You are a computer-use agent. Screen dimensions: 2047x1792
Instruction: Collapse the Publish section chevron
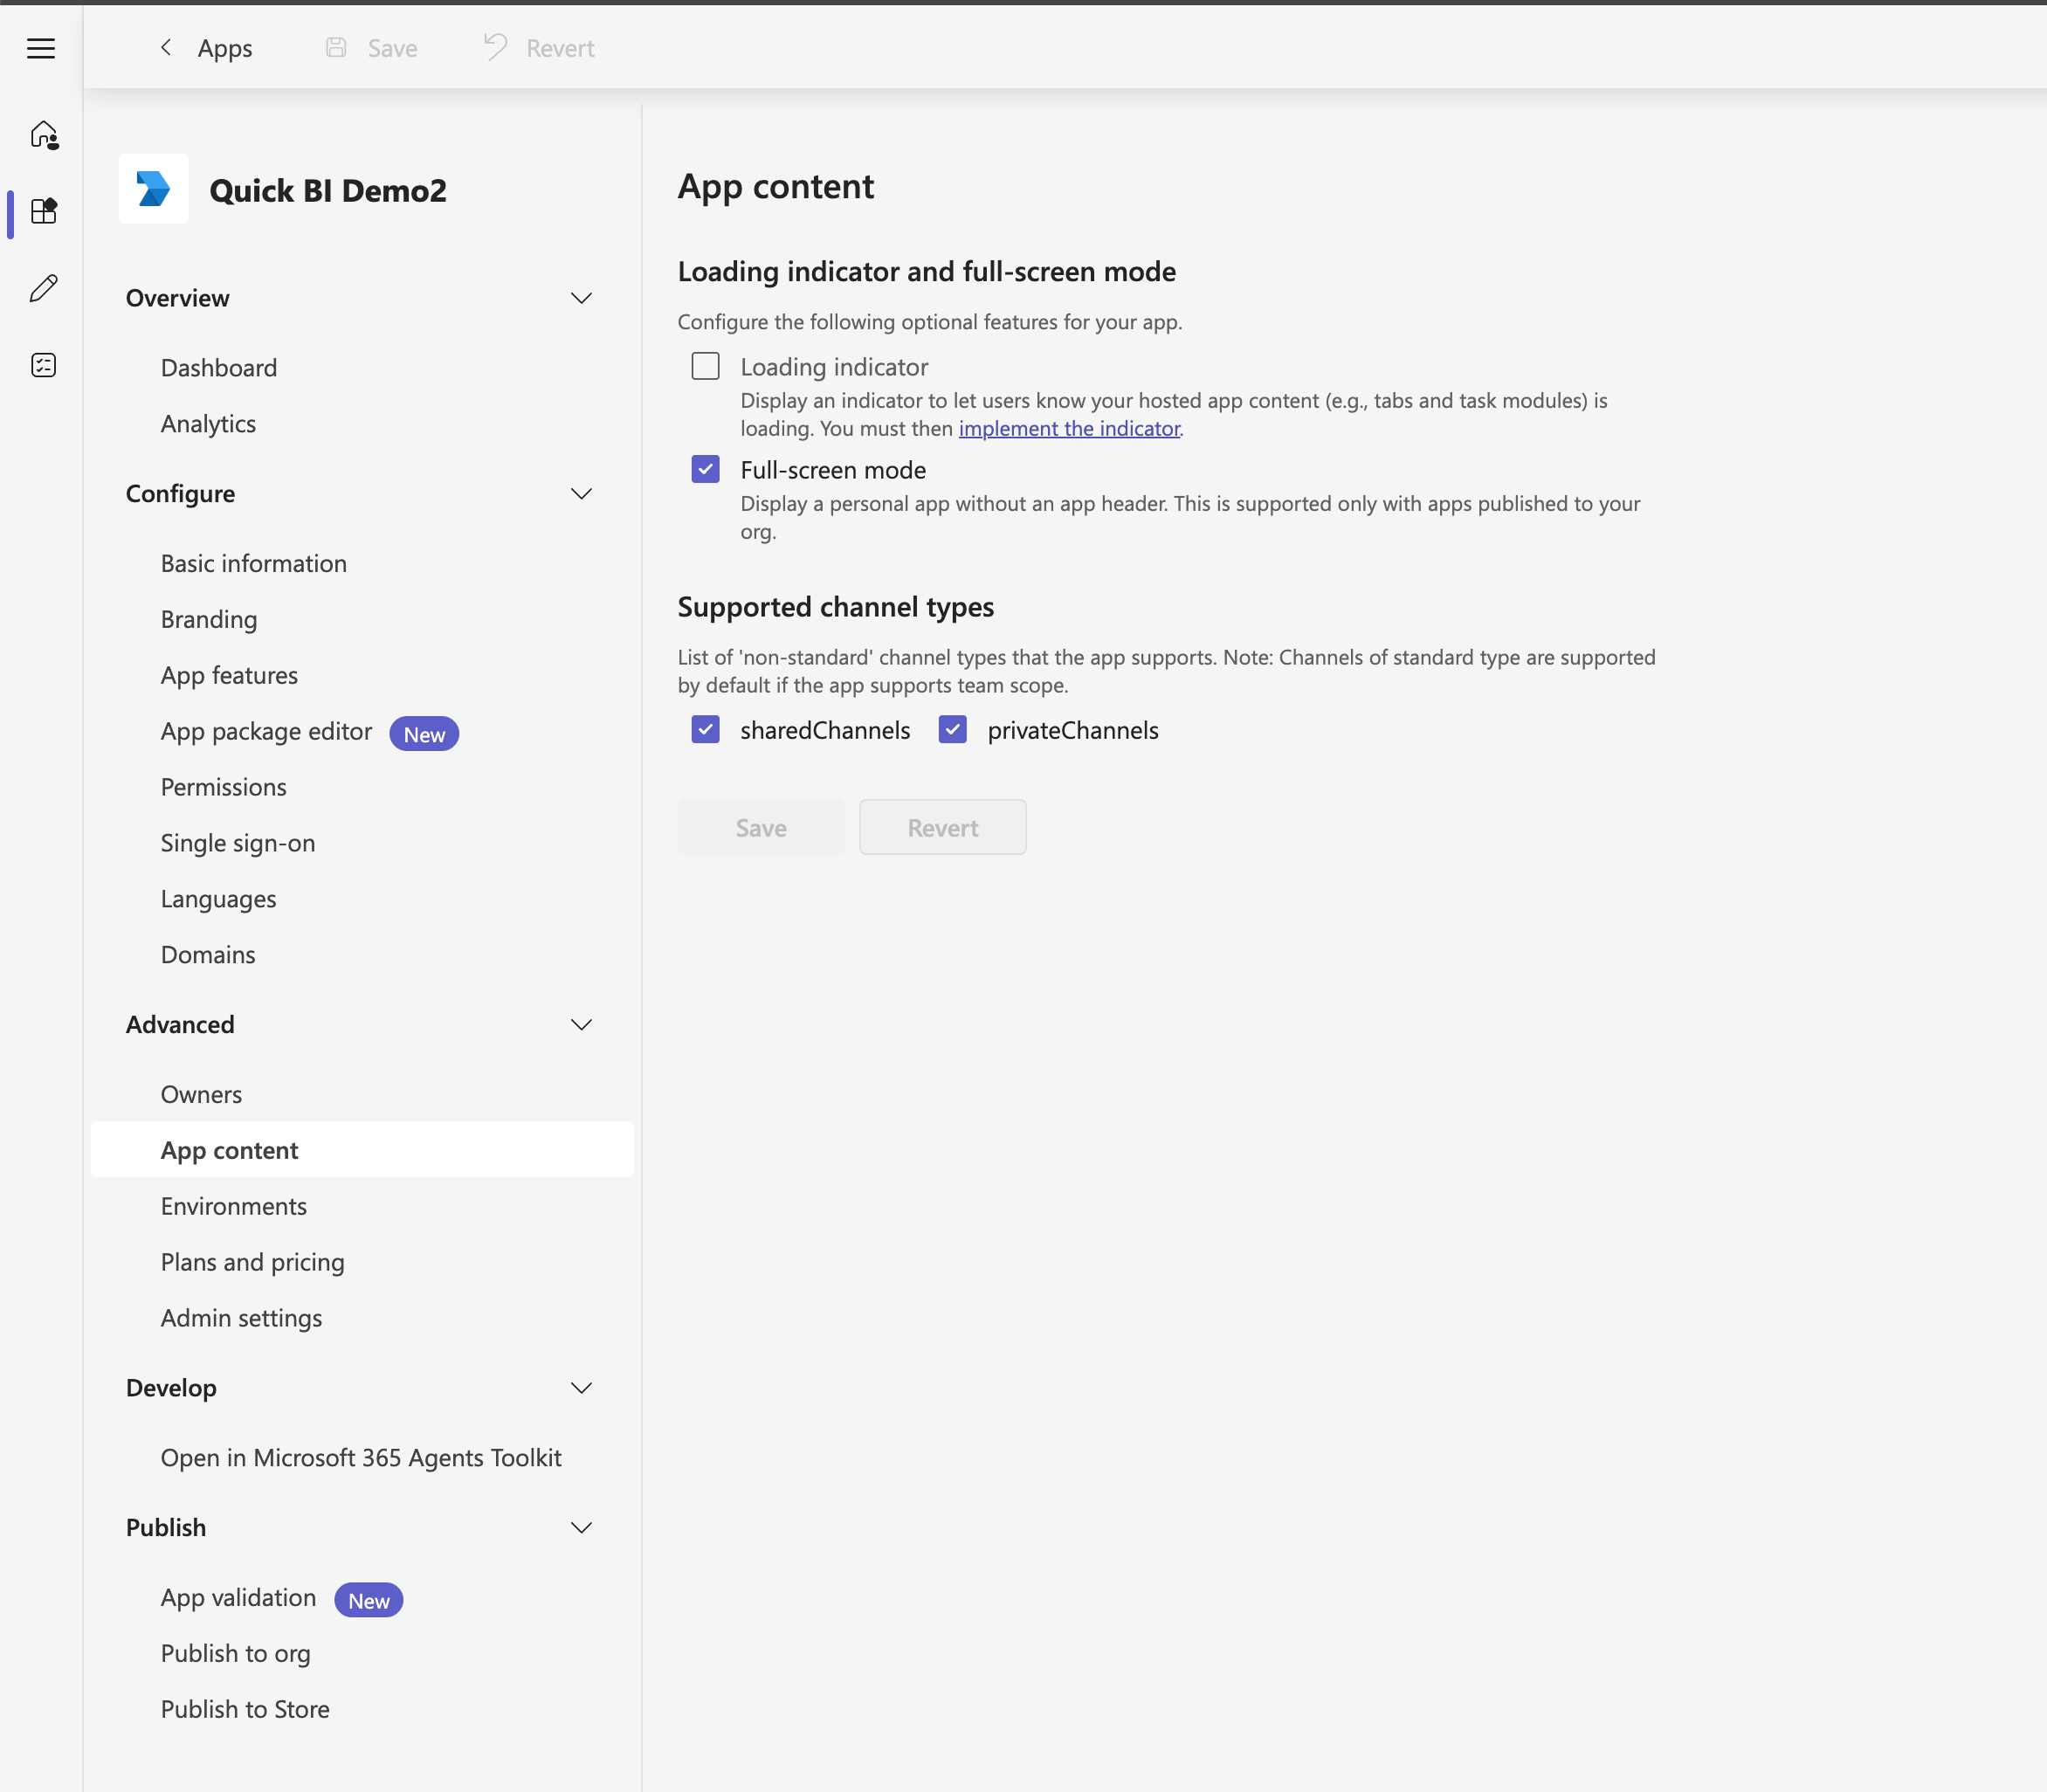pos(581,1527)
